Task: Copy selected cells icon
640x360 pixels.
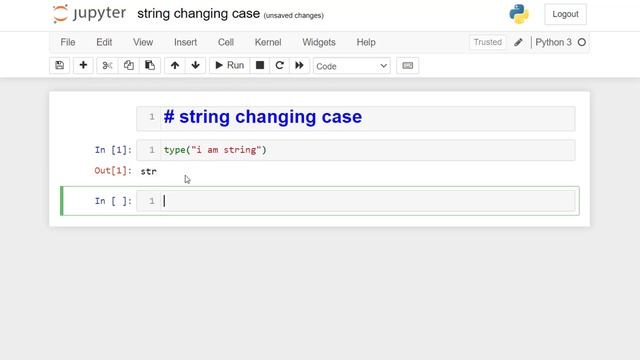Action: point(129,65)
